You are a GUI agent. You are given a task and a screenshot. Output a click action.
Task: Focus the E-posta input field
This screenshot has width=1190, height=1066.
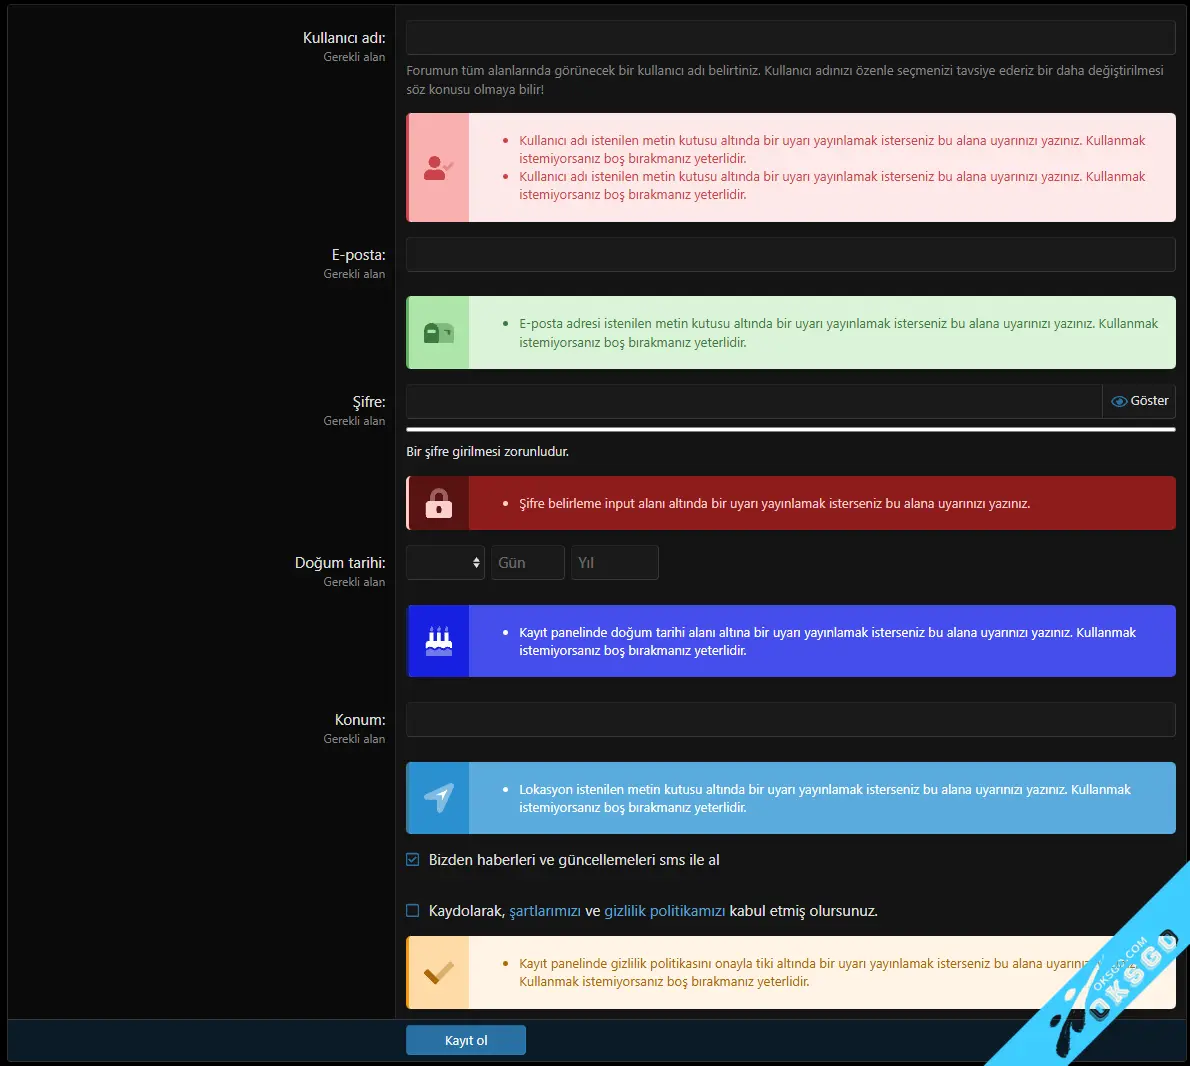(x=790, y=255)
